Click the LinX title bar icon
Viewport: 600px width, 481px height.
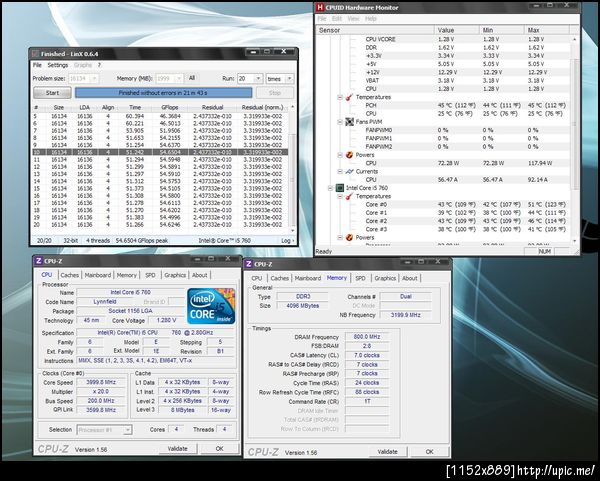coord(36,54)
